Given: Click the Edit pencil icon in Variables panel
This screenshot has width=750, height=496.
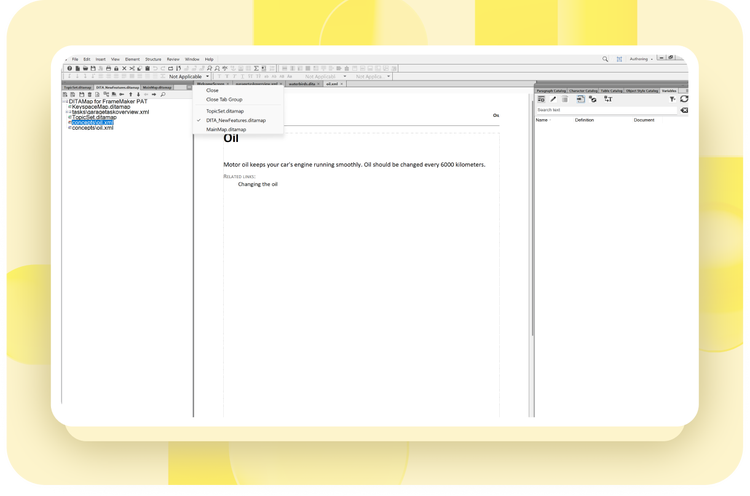Looking at the screenshot, I should coord(553,99).
